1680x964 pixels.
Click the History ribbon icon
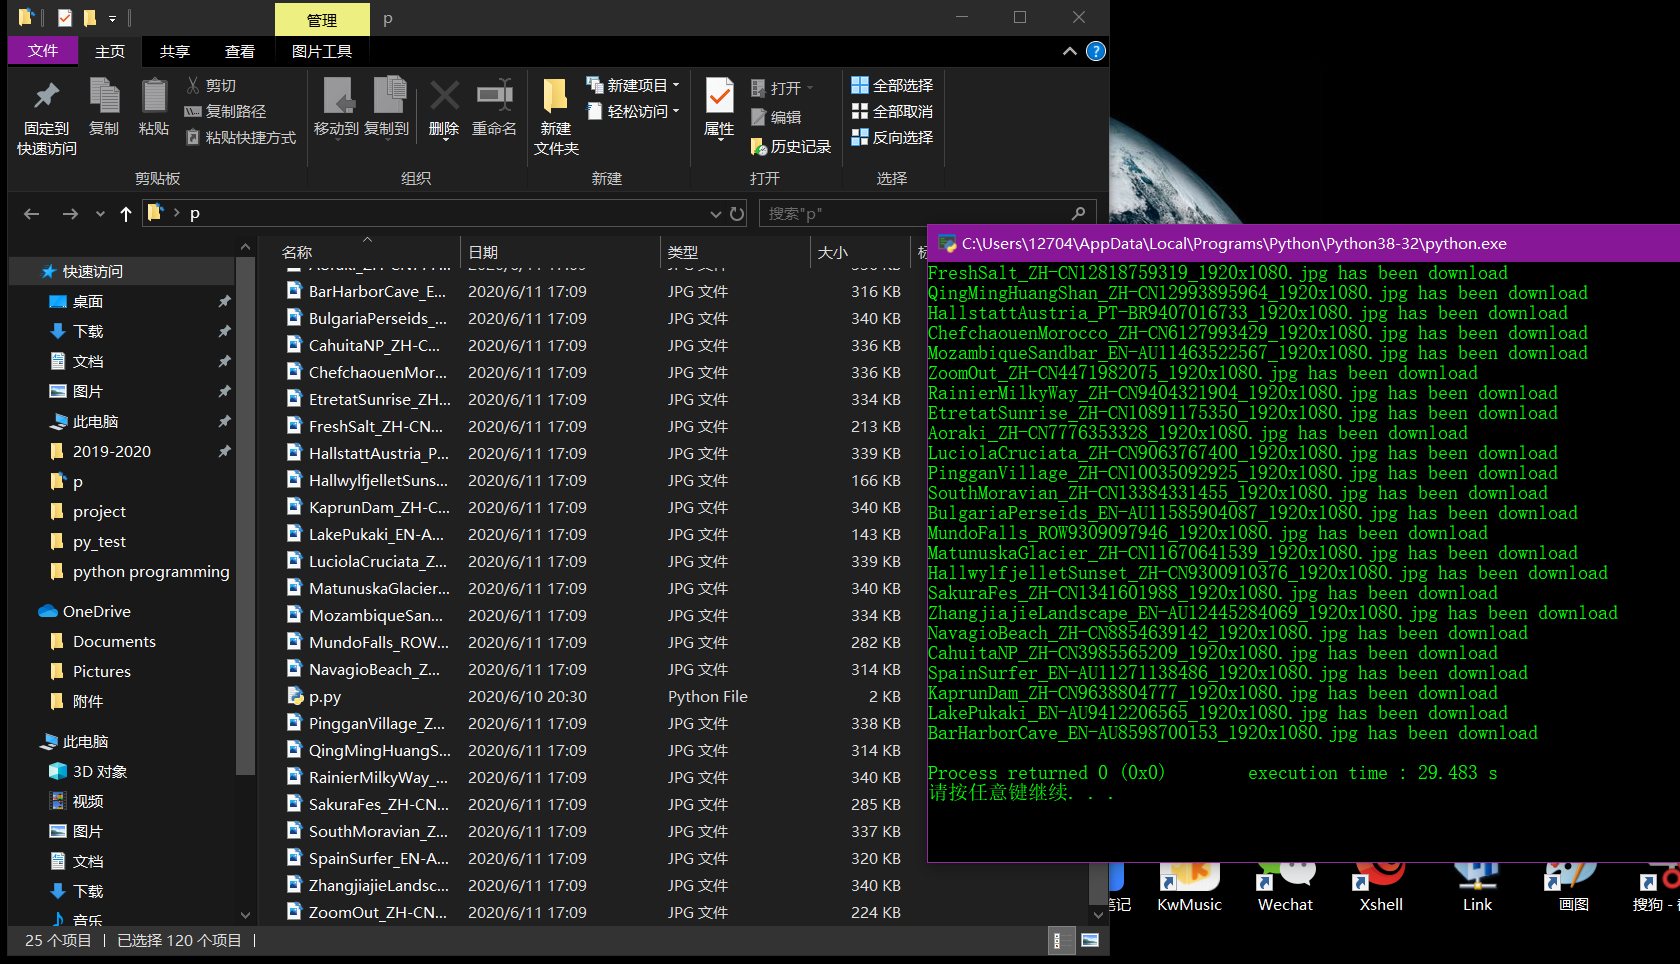click(x=791, y=147)
